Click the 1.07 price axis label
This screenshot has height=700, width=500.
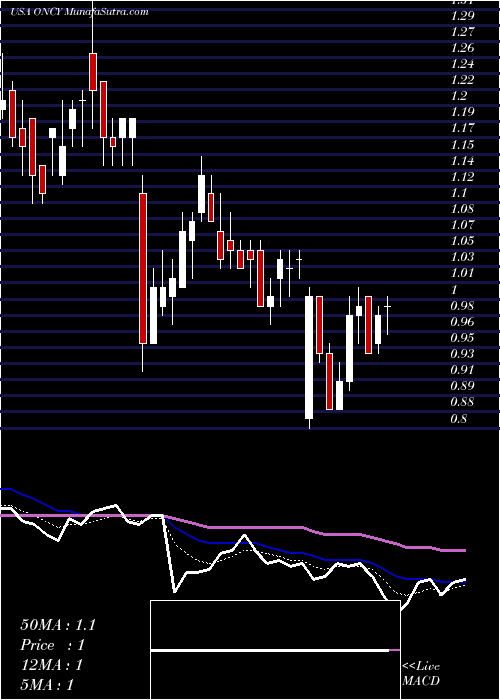coord(462,225)
